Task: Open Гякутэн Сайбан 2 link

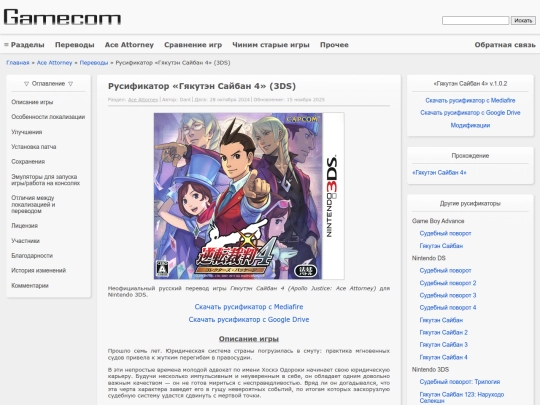Action: [444, 332]
